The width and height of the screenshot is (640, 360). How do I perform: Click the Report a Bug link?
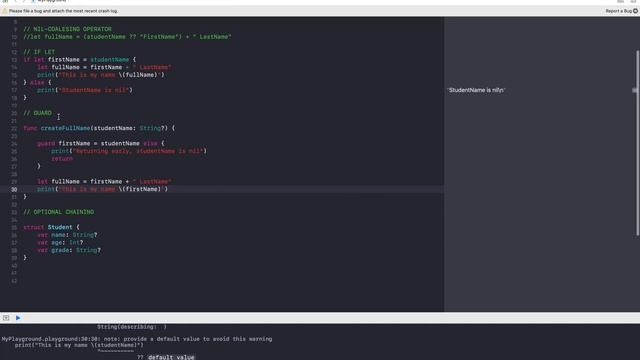618,11
